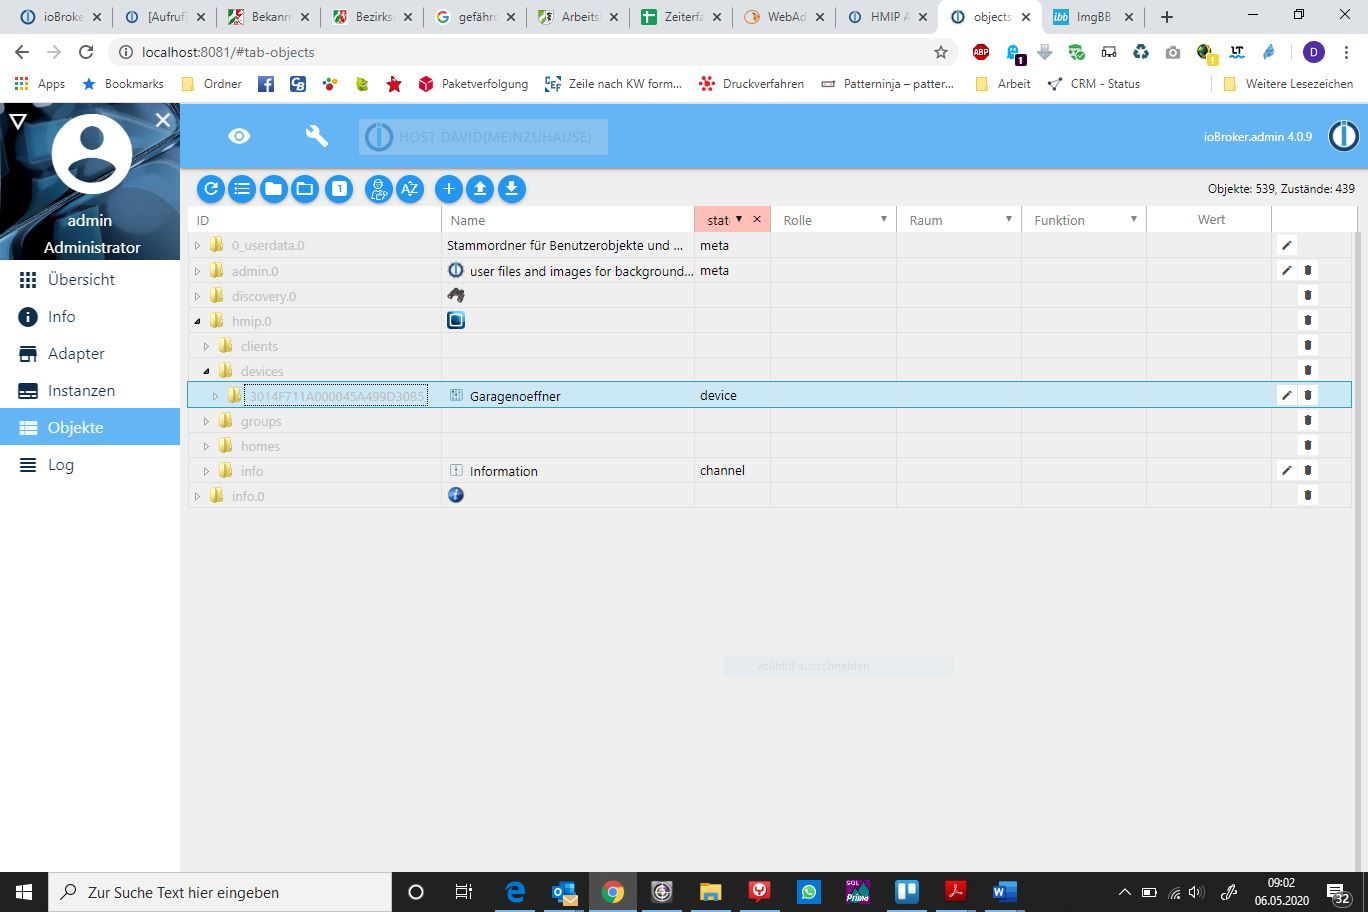Expand all nodes with the open-folder icon
Image resolution: width=1368 pixels, height=912 pixels.
click(304, 189)
